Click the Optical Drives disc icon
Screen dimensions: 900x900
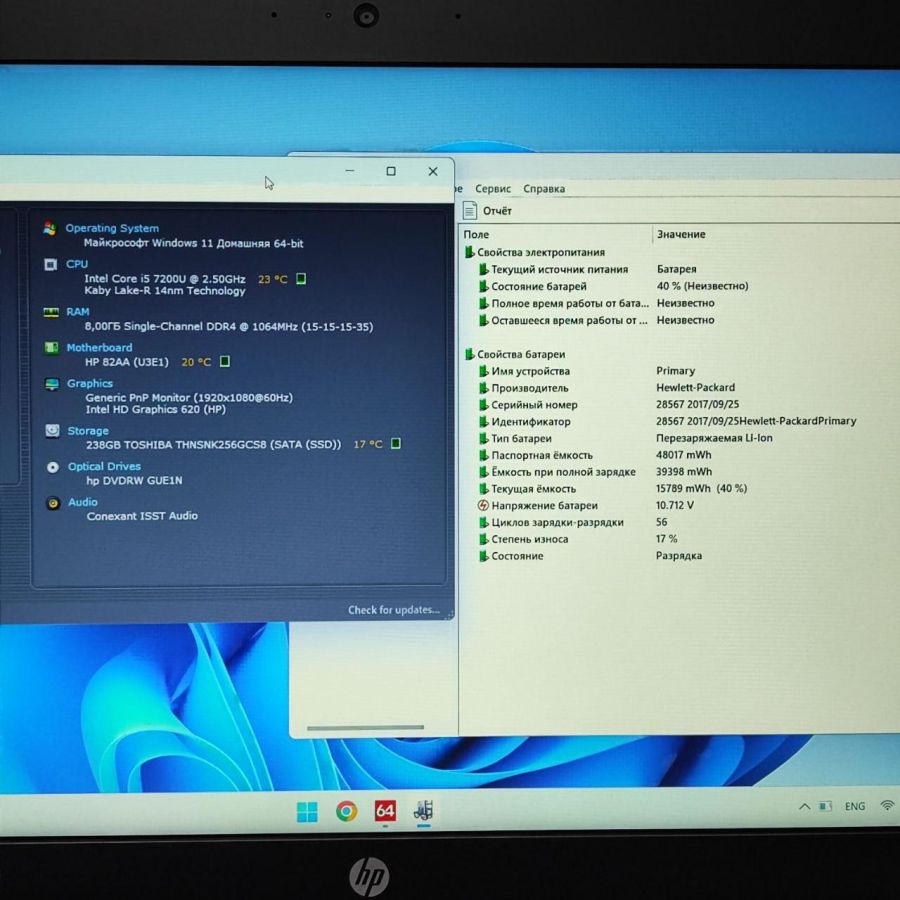[x=53, y=467]
